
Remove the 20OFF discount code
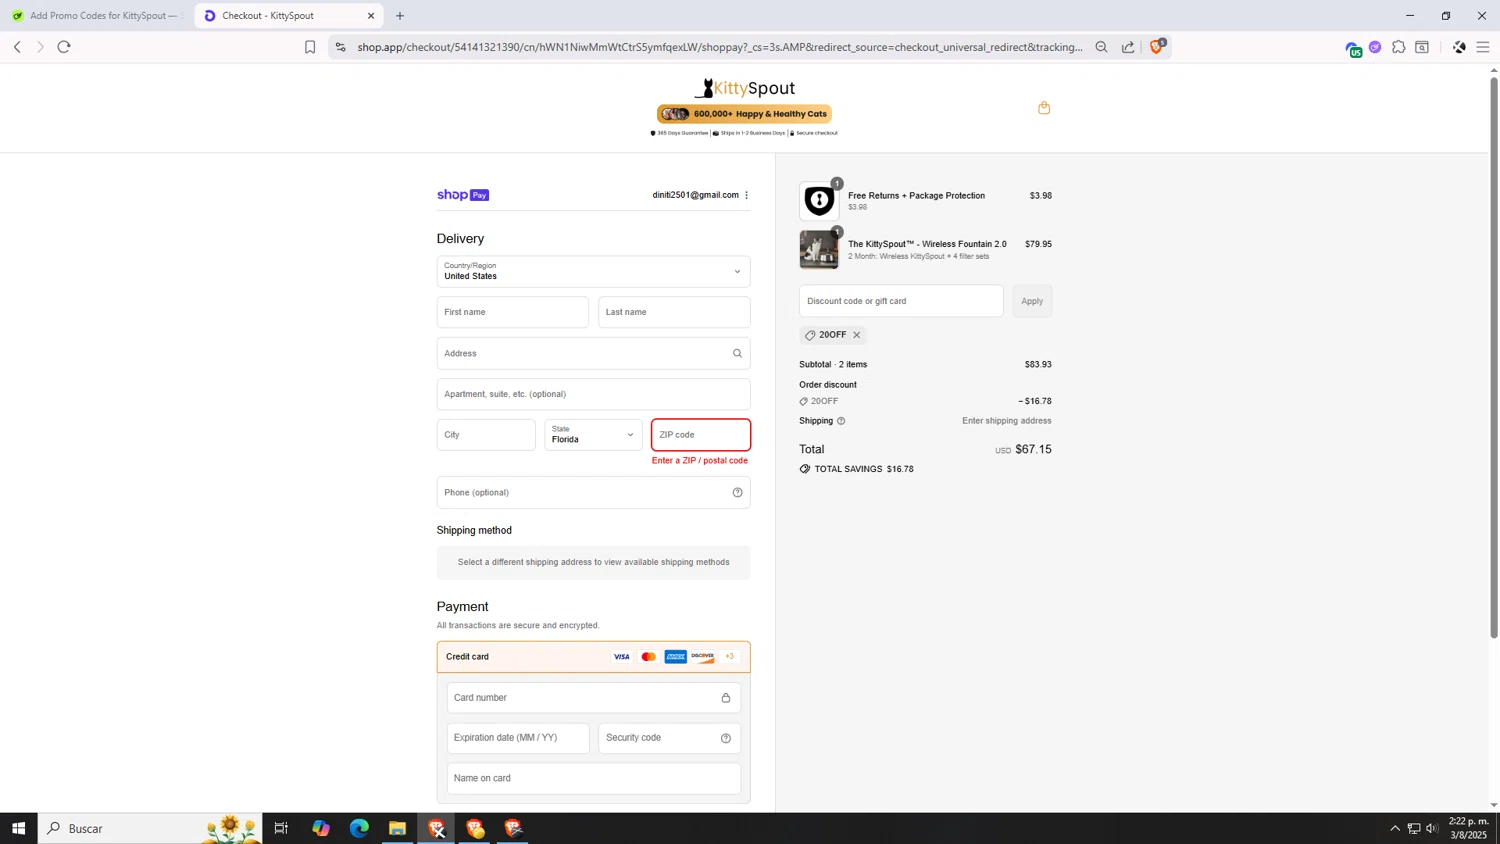click(857, 335)
